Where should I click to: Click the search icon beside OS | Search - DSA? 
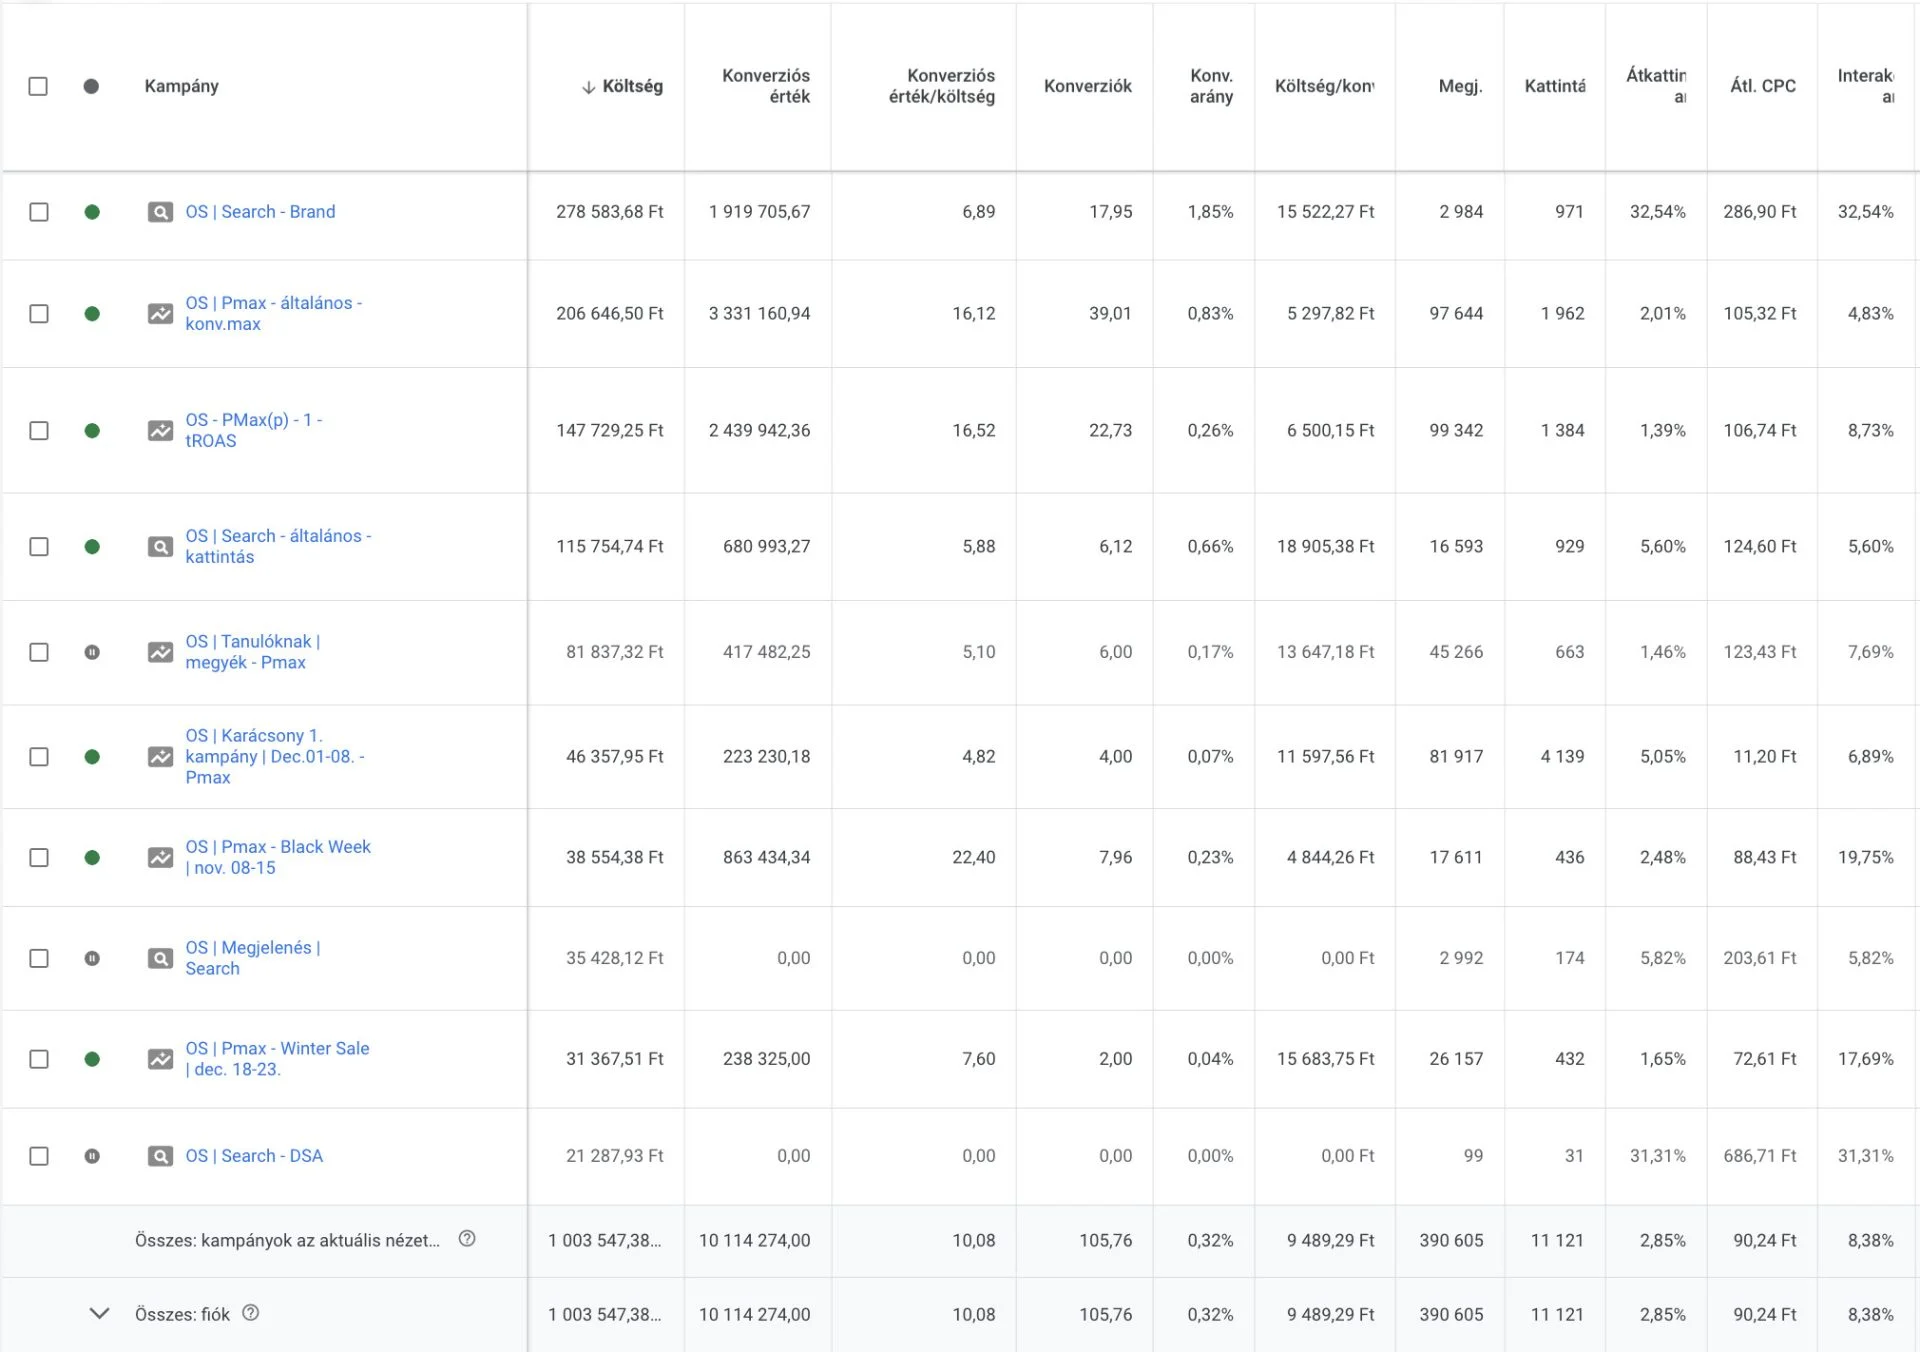pos(160,1156)
